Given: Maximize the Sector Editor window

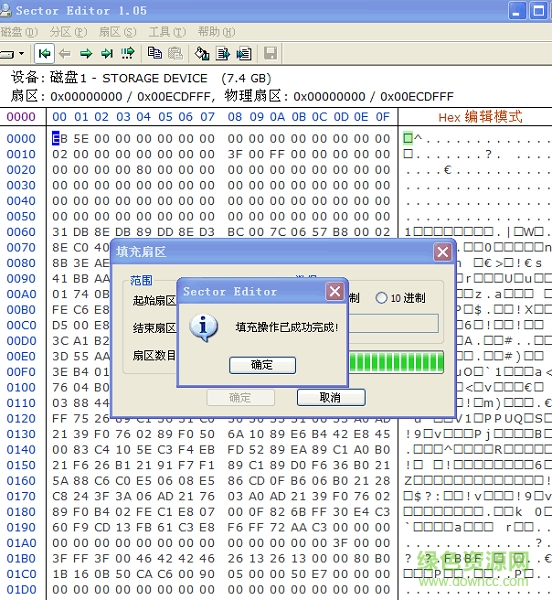Looking at the screenshot, I should [x=538, y=11].
